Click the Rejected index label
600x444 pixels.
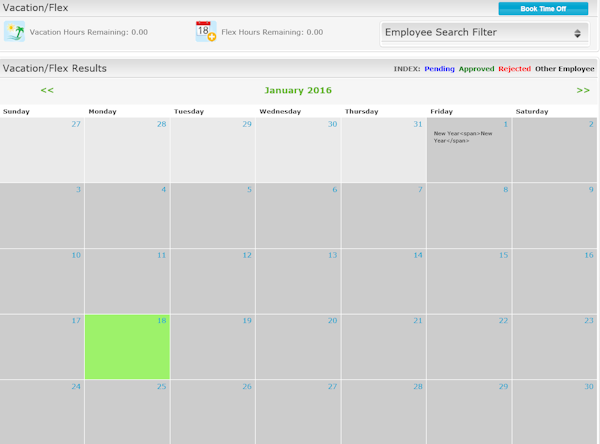[x=514, y=69]
